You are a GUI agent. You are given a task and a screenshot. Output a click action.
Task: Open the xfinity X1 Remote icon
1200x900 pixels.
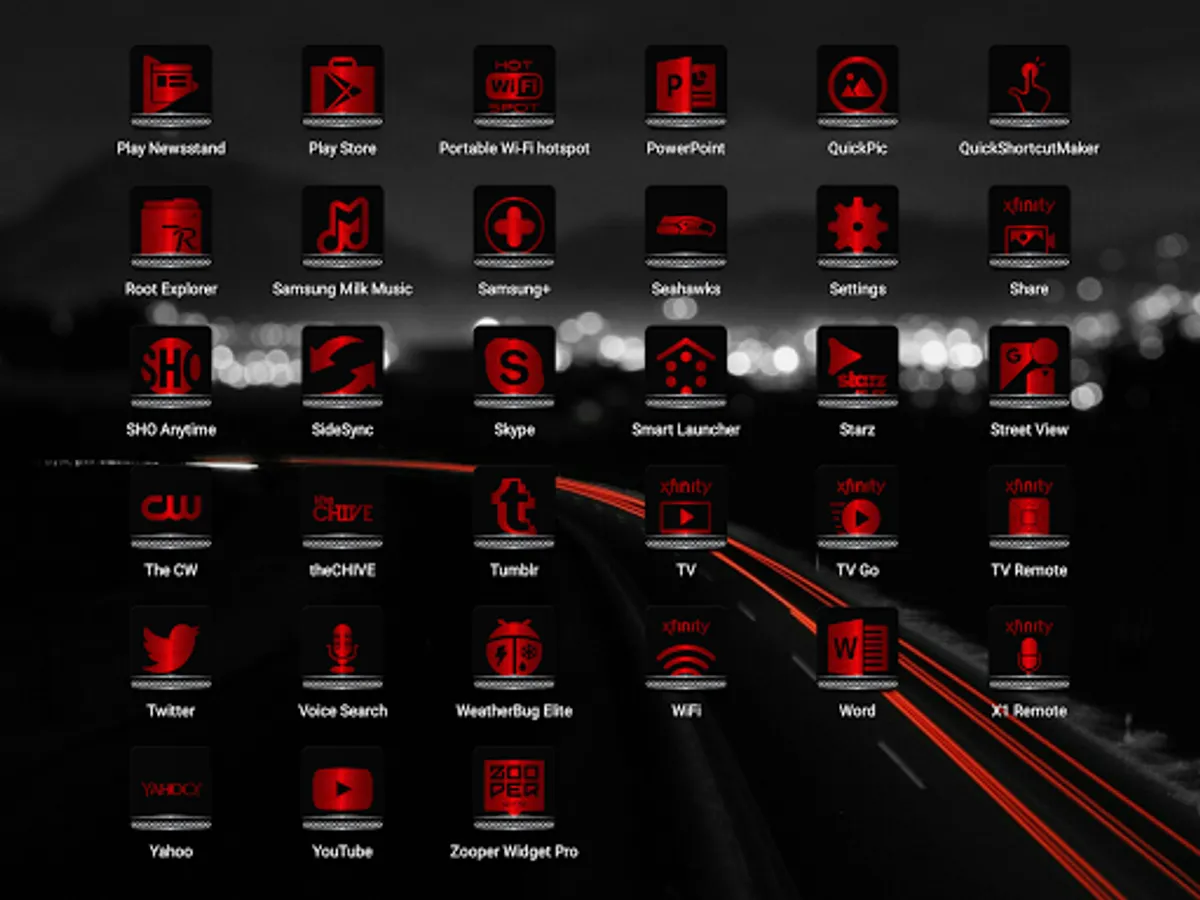coord(1029,649)
